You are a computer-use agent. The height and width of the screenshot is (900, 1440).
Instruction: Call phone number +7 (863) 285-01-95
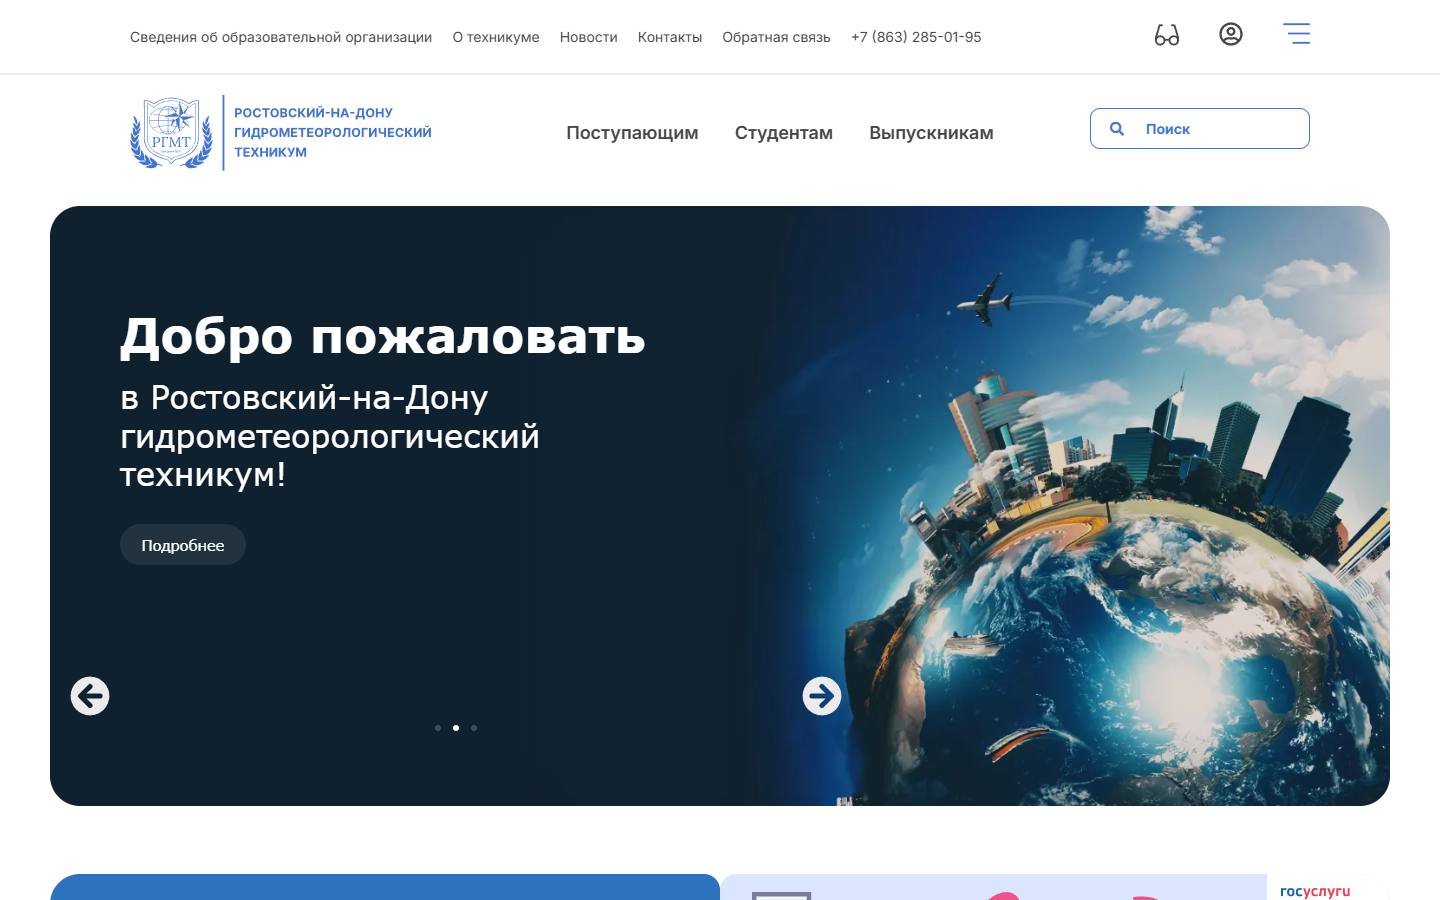(916, 37)
